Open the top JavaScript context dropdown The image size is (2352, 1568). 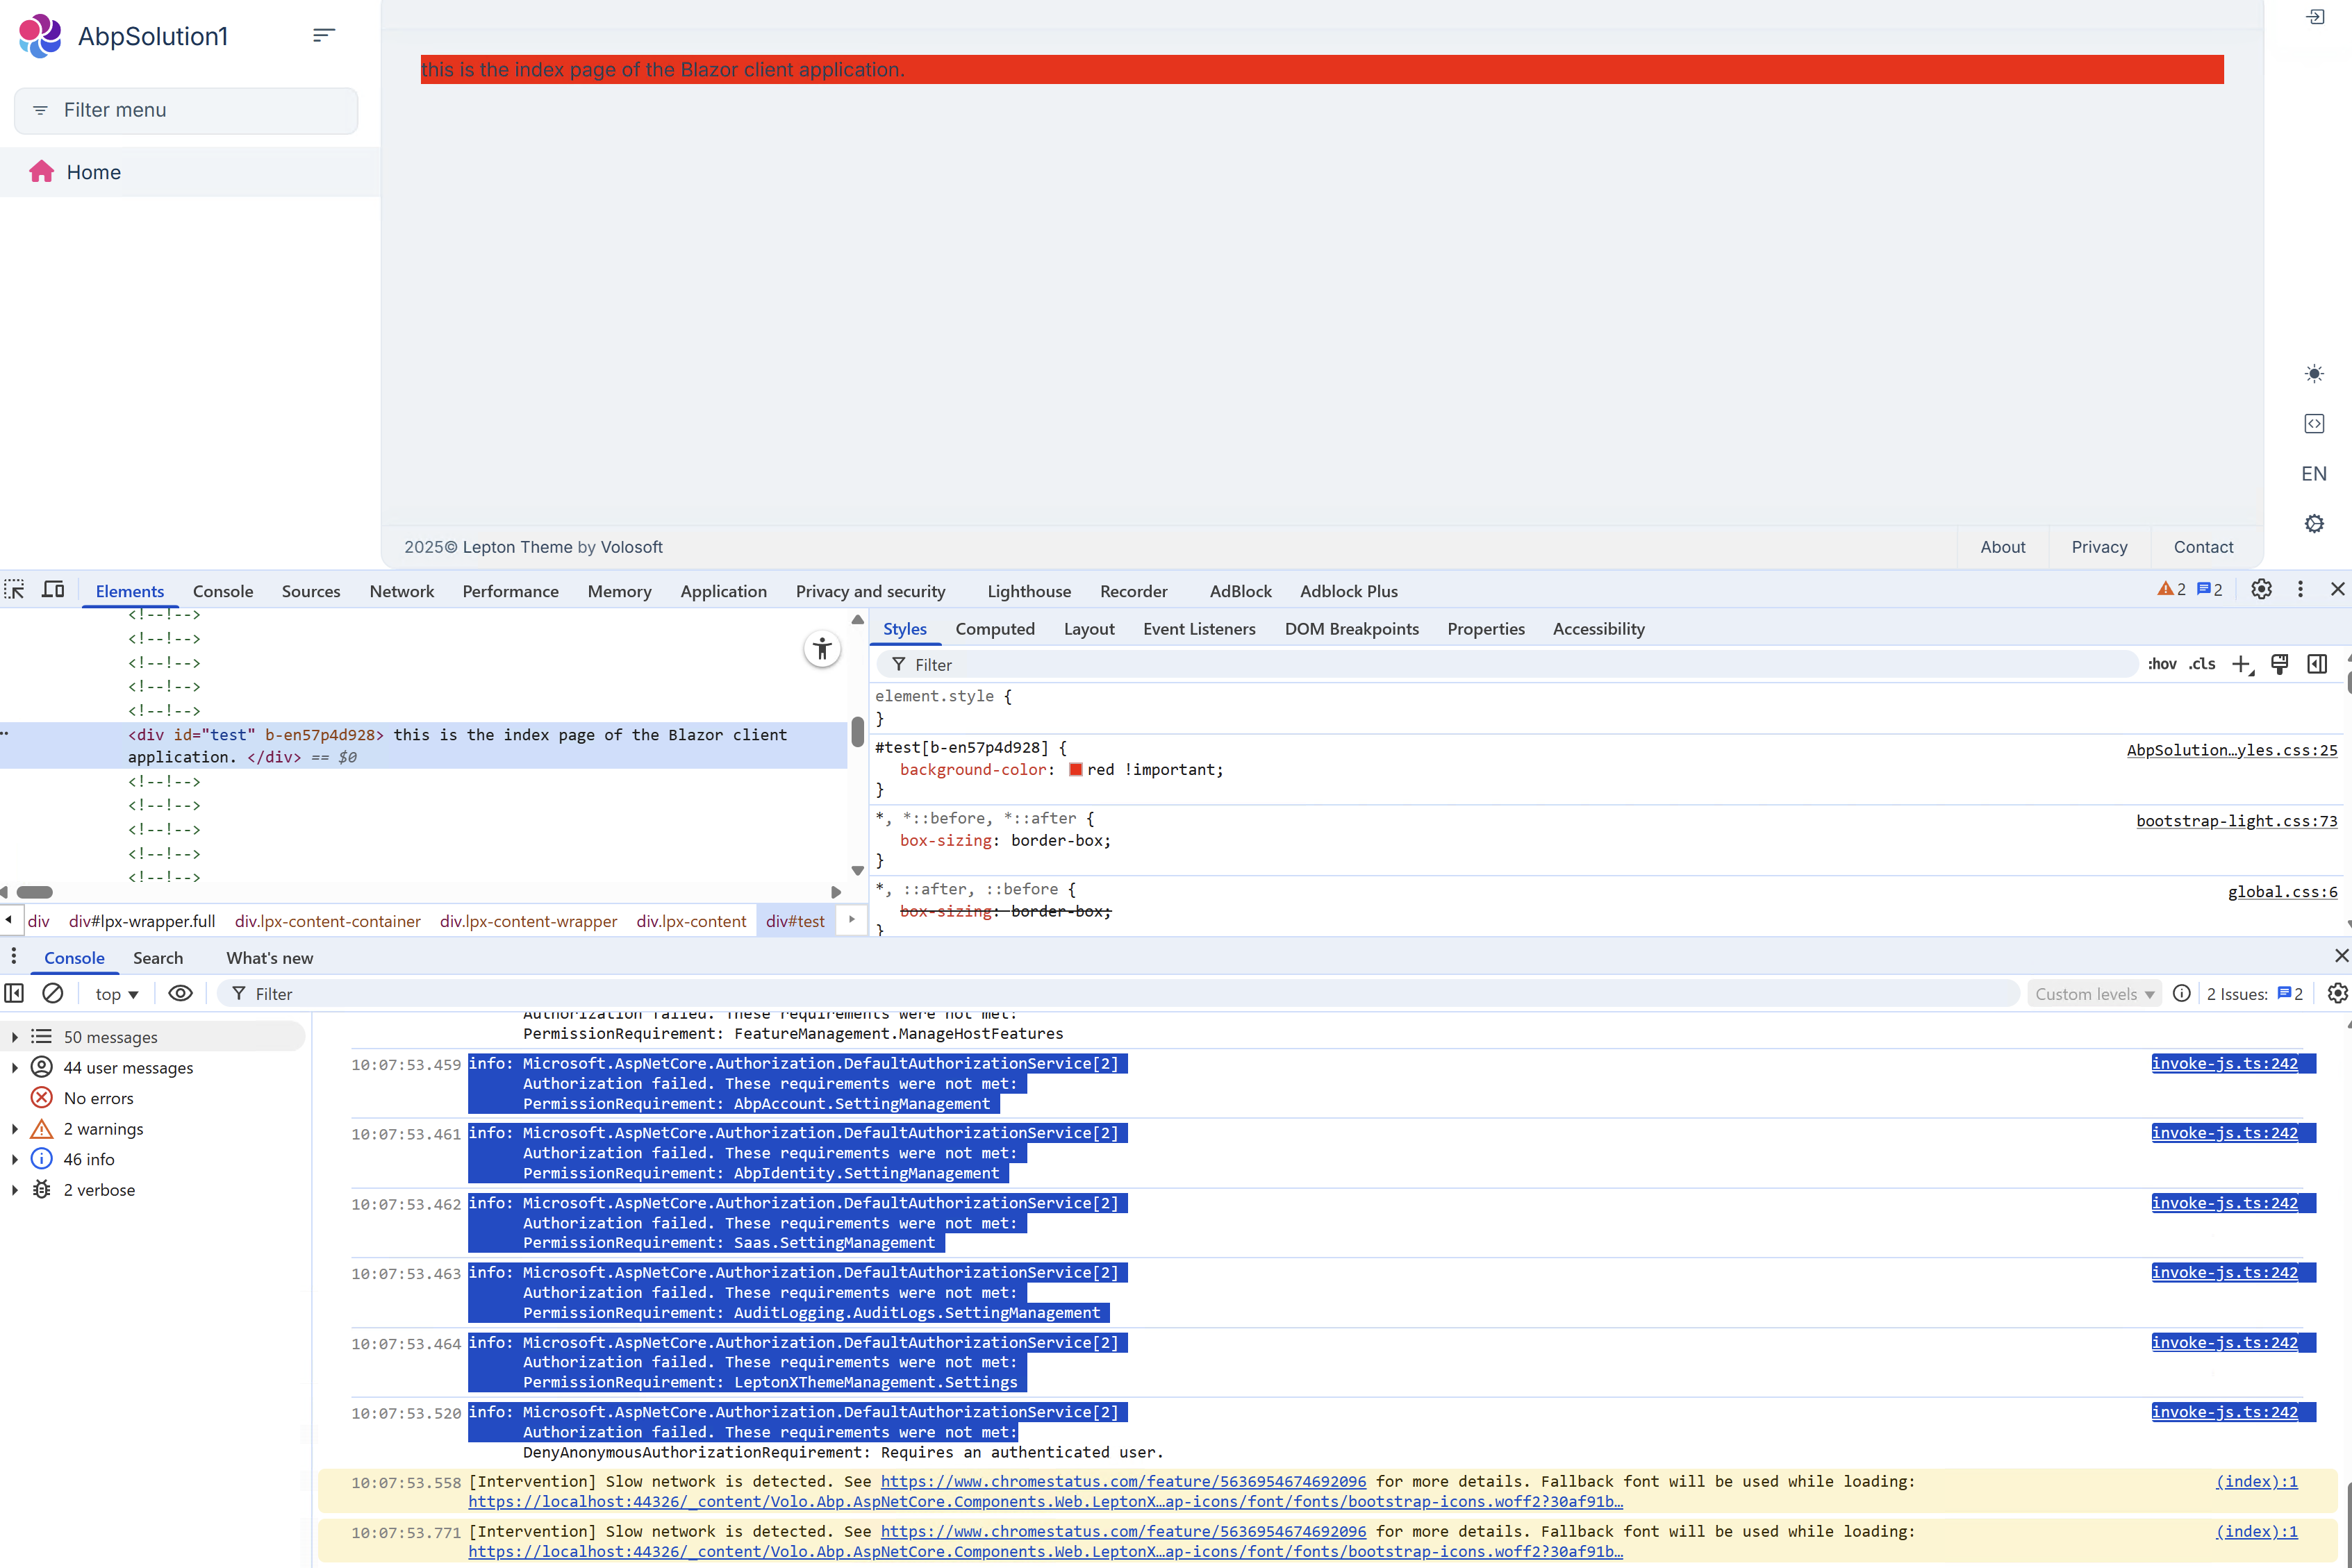coord(117,994)
